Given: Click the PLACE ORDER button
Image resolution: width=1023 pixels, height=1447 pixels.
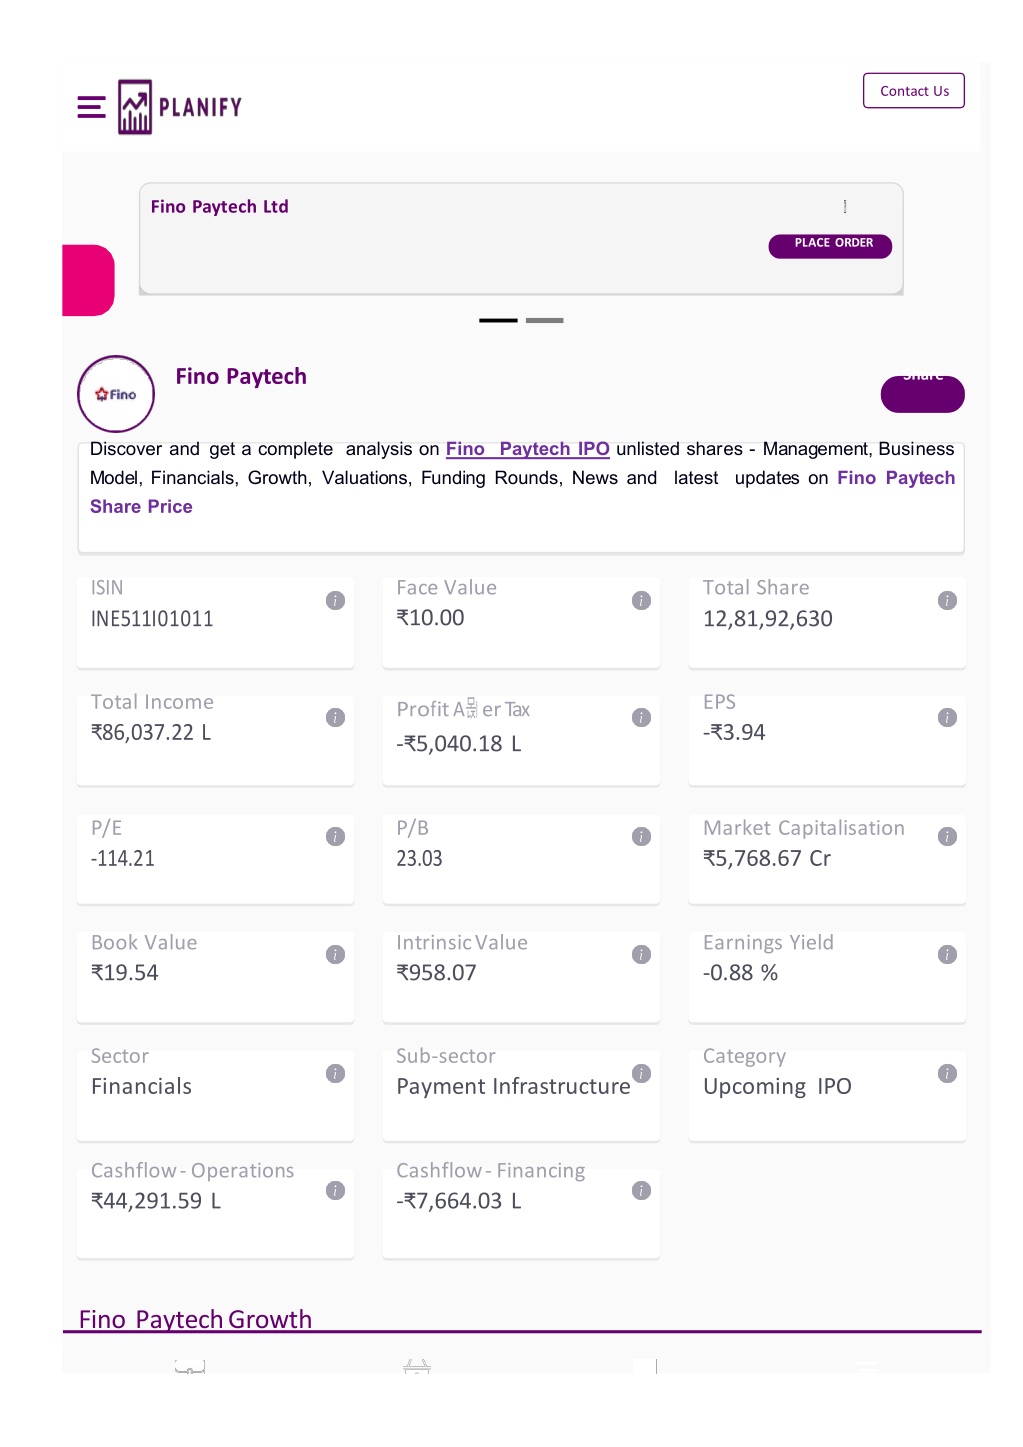Looking at the screenshot, I should (x=830, y=245).
